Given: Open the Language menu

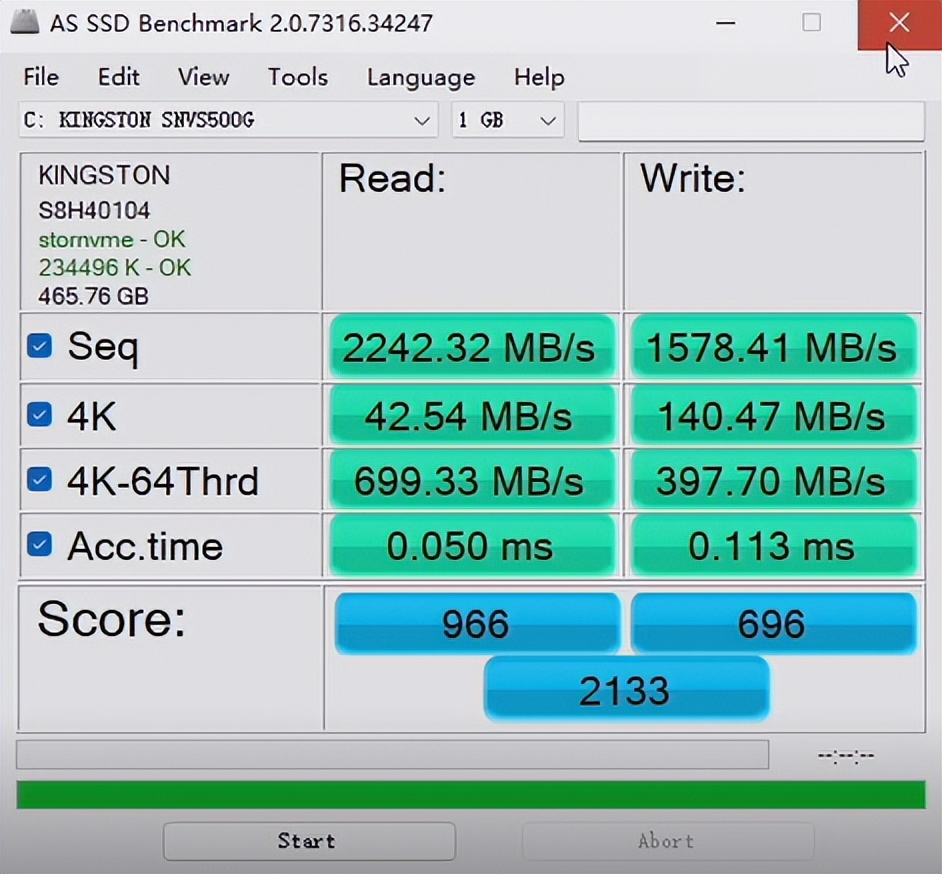Looking at the screenshot, I should pos(421,77).
